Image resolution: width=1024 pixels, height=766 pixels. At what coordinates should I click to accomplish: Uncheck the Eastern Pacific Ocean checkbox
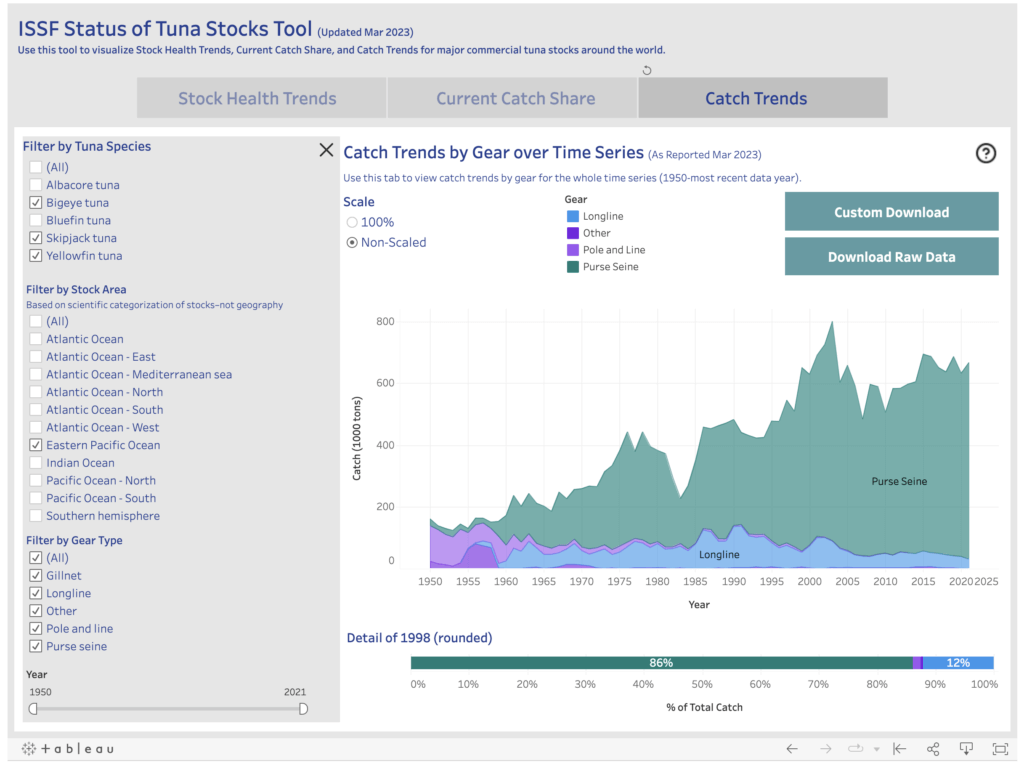(36, 445)
